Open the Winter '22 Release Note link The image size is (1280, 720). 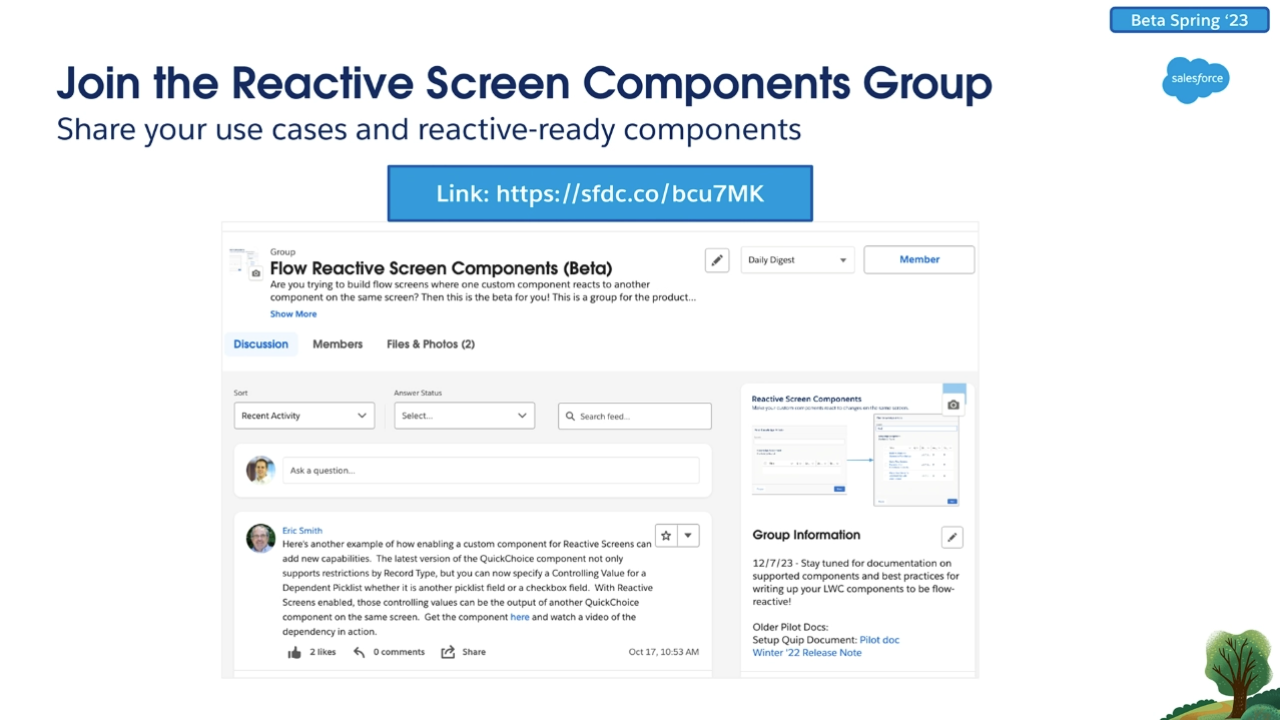807,653
